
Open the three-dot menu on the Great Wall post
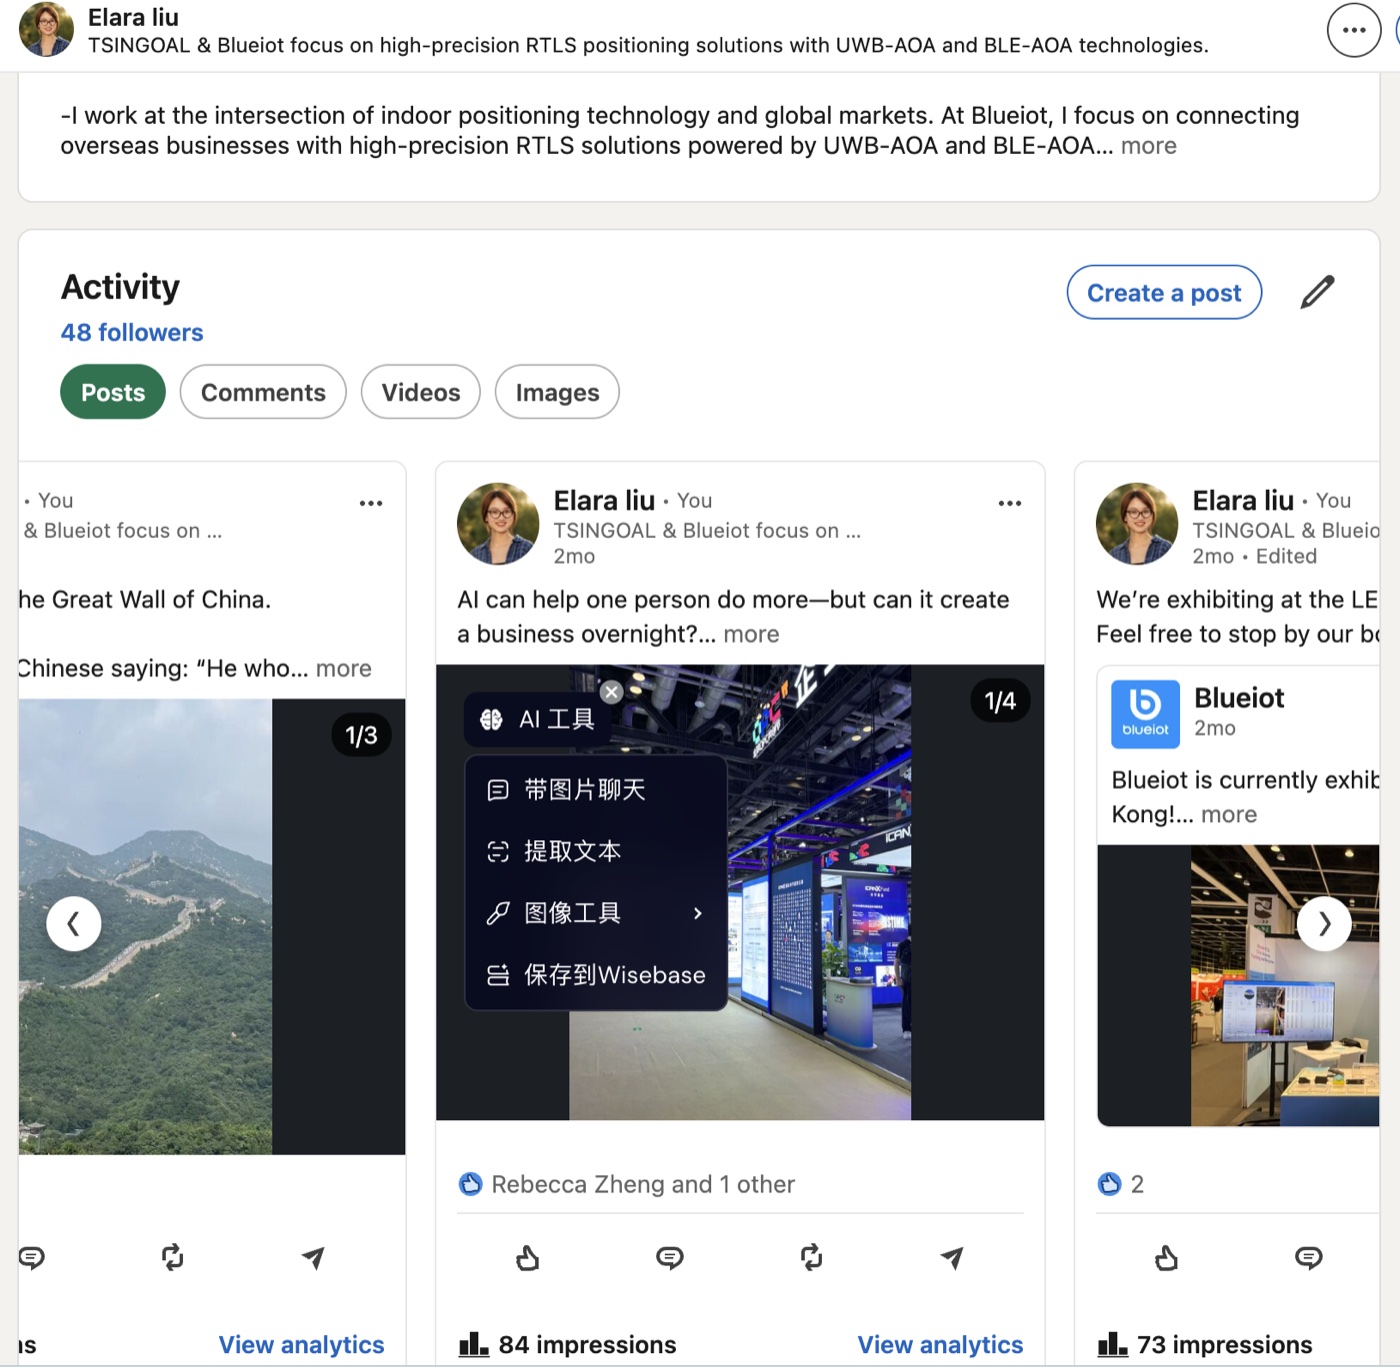point(371,503)
